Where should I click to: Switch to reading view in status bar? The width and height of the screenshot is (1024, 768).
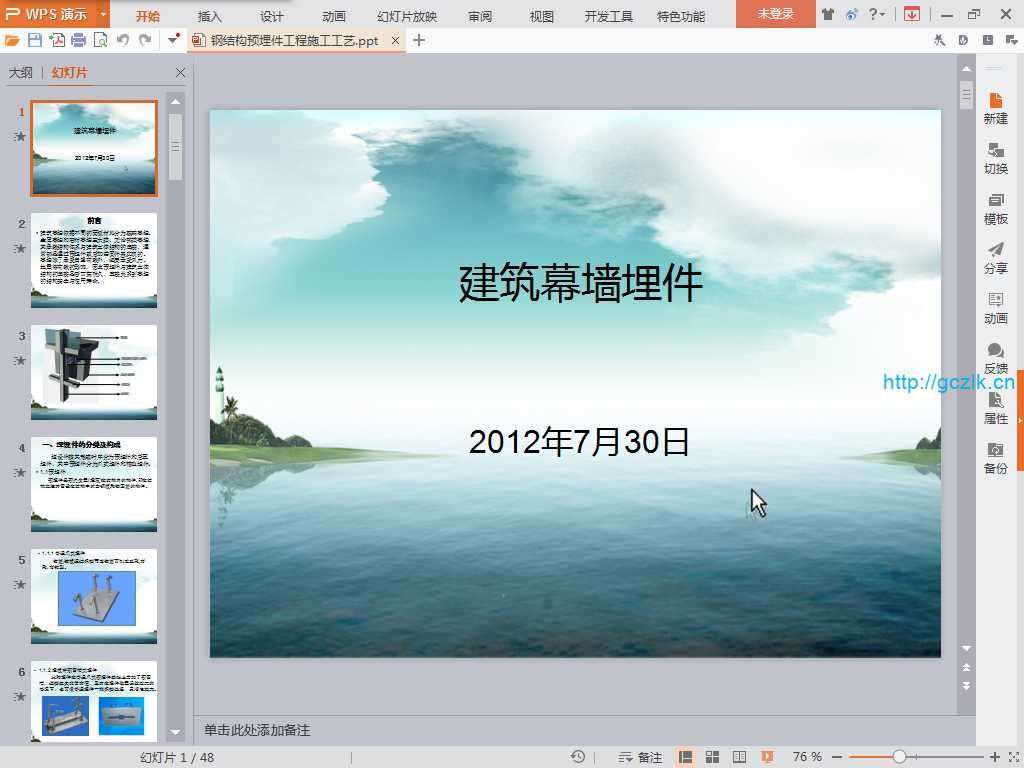point(740,757)
